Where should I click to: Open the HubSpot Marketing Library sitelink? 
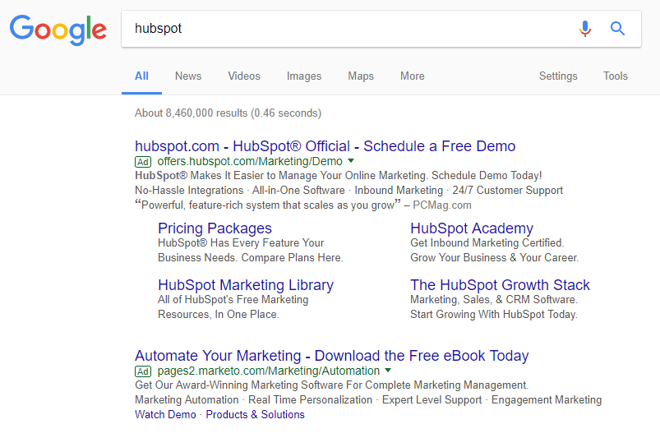pos(246,285)
